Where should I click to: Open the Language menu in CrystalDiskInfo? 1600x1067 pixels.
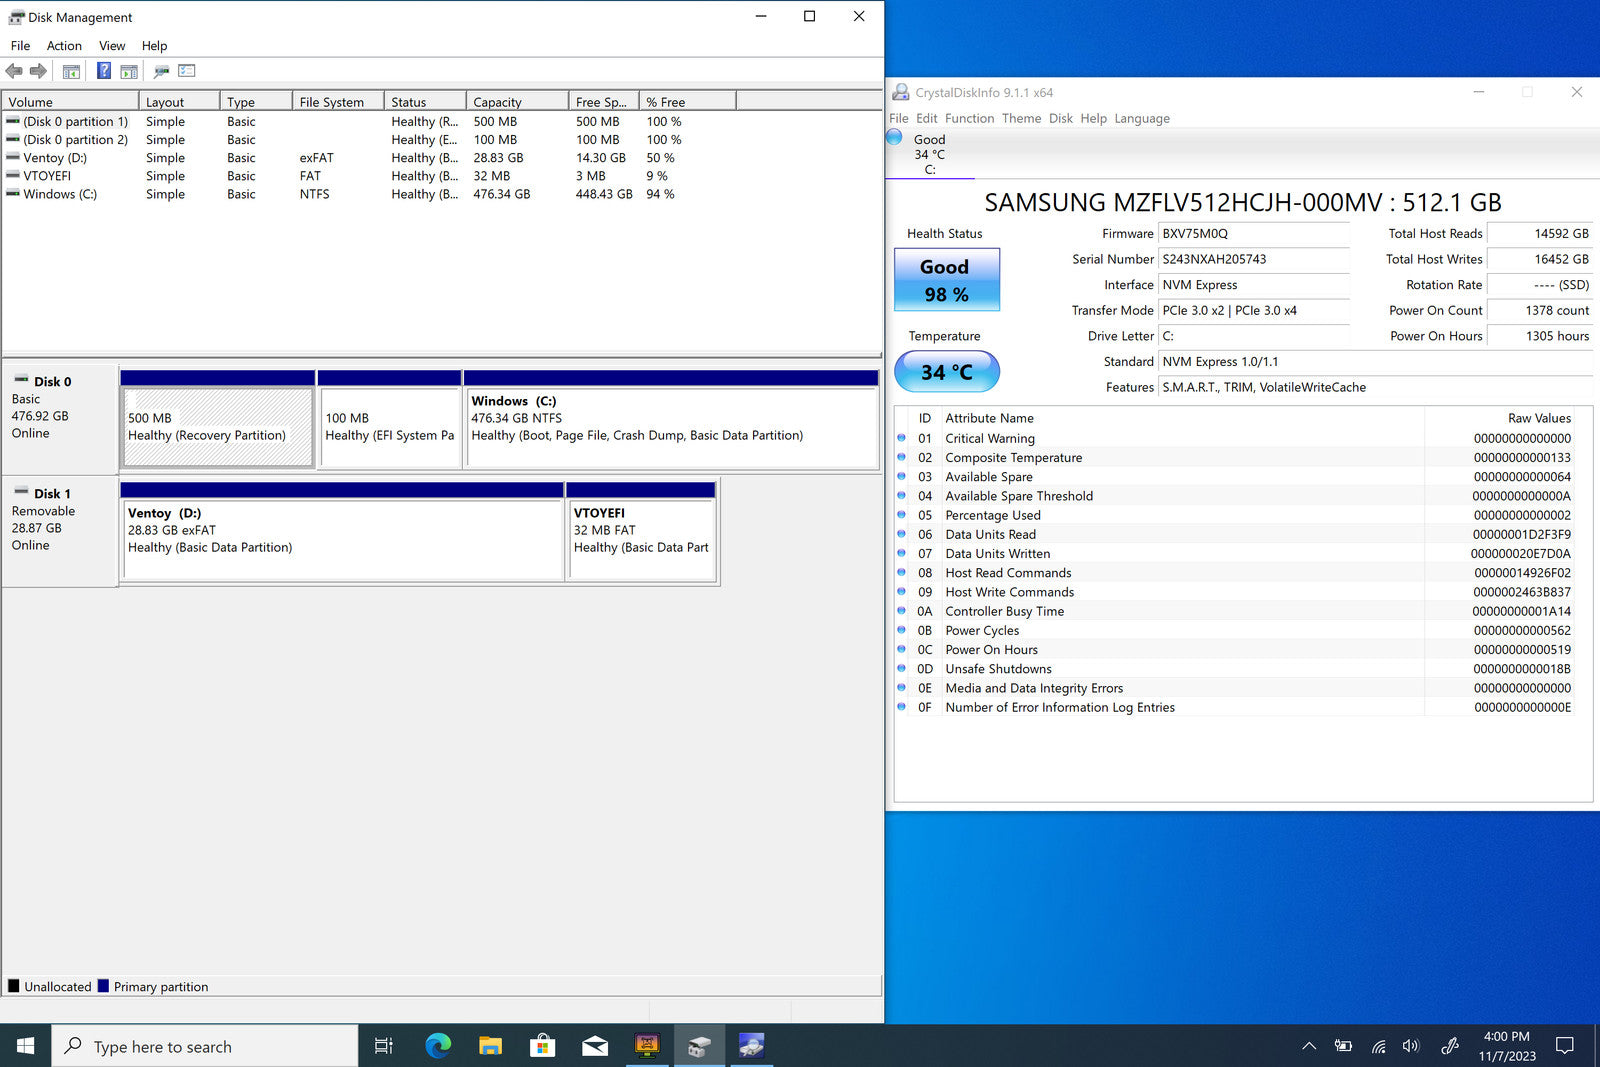point(1141,118)
